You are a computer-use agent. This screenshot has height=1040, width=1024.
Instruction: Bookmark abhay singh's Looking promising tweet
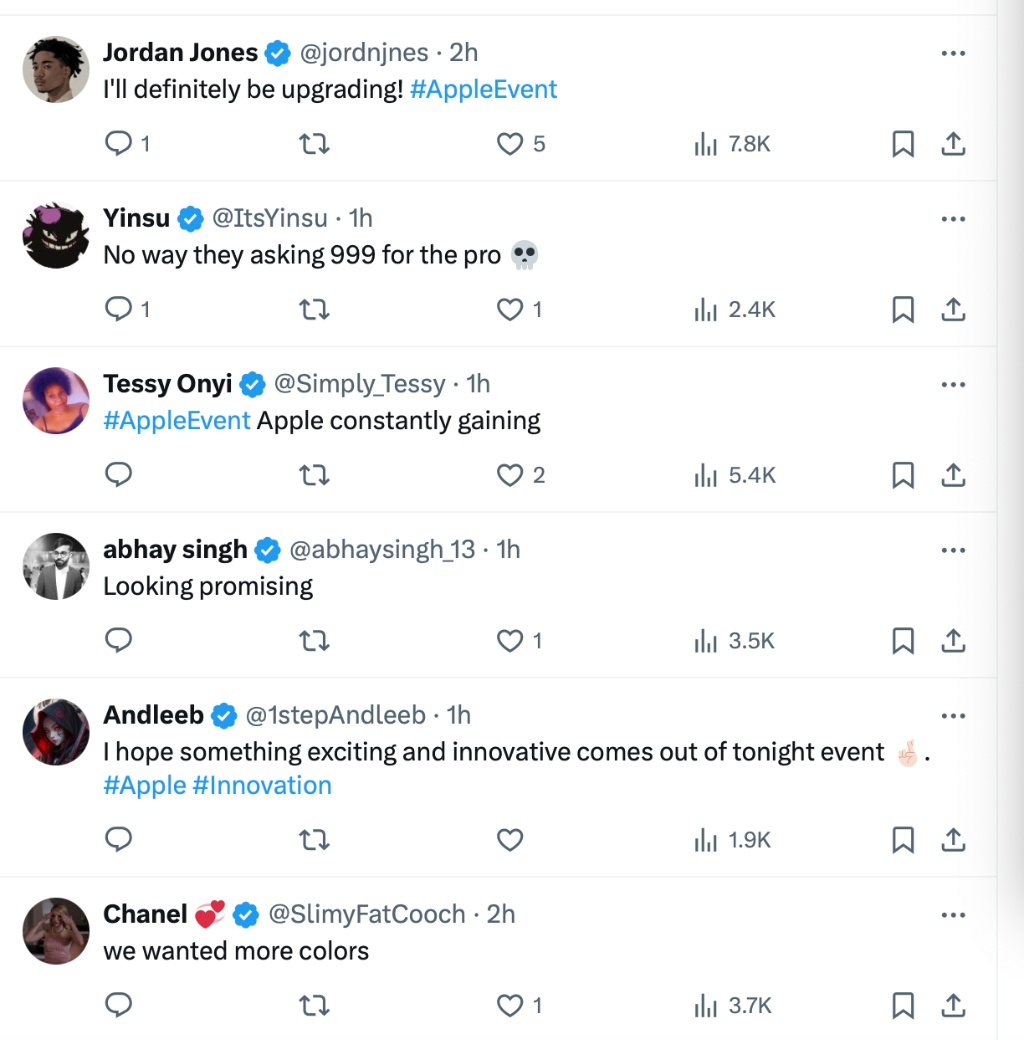click(903, 641)
